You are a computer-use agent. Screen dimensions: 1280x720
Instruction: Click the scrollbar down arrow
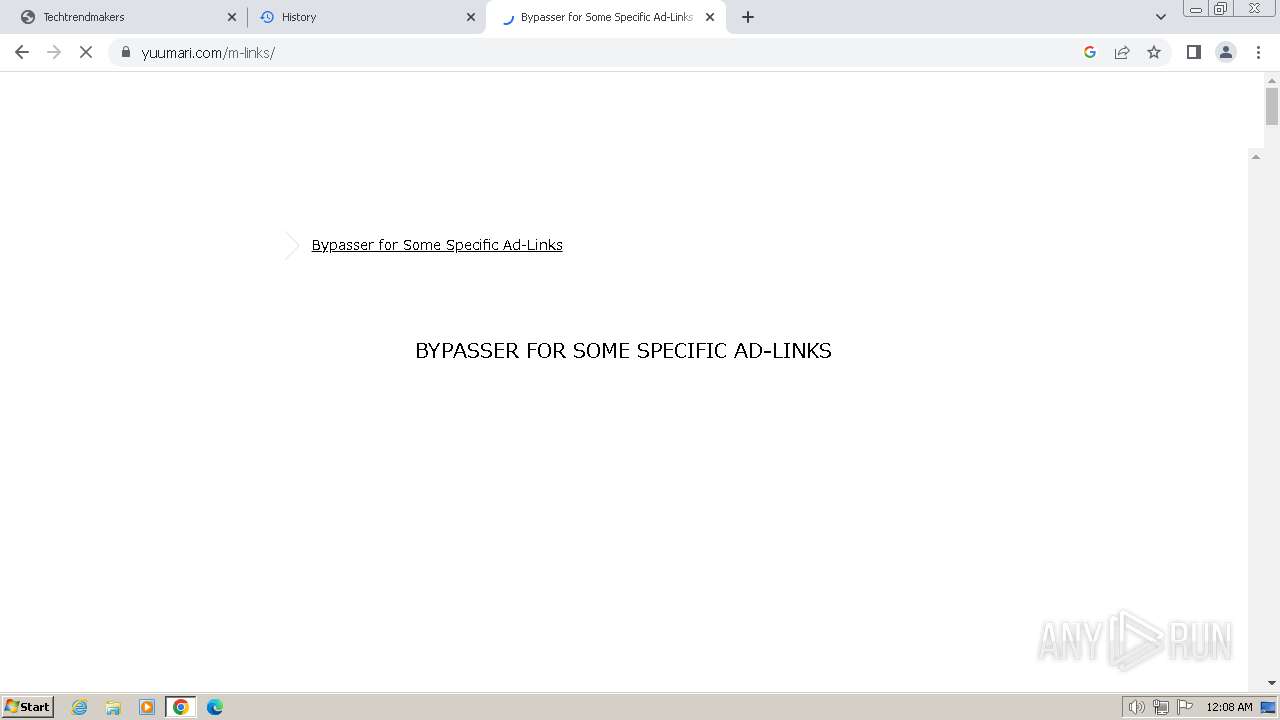(x=1272, y=683)
